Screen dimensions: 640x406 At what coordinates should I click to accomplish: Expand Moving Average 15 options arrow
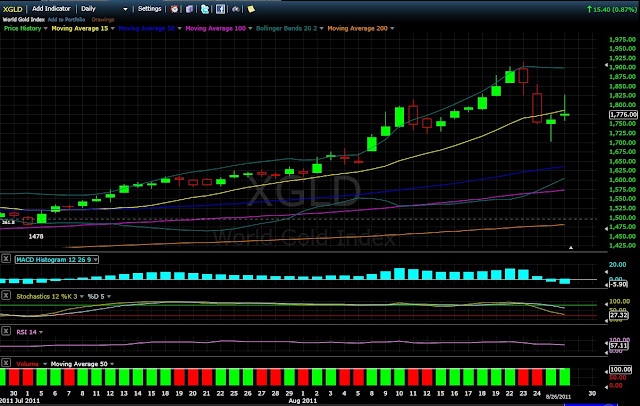[113, 29]
